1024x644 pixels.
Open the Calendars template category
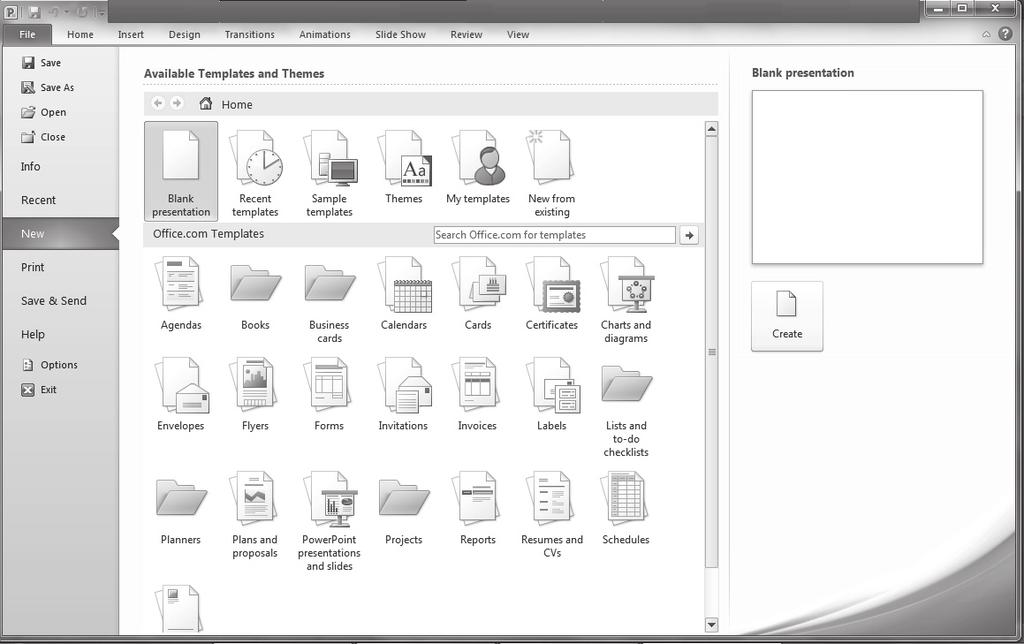click(404, 294)
